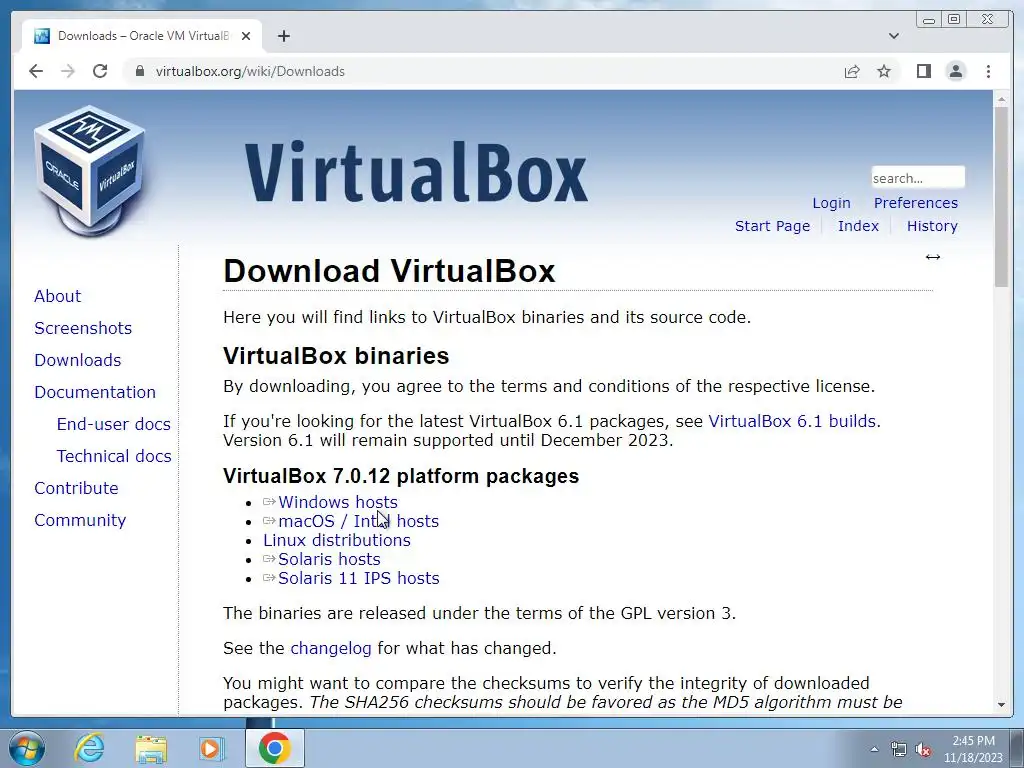Viewport: 1024px width, 768px height.
Task: Go to Start Page
Action: [772, 226]
